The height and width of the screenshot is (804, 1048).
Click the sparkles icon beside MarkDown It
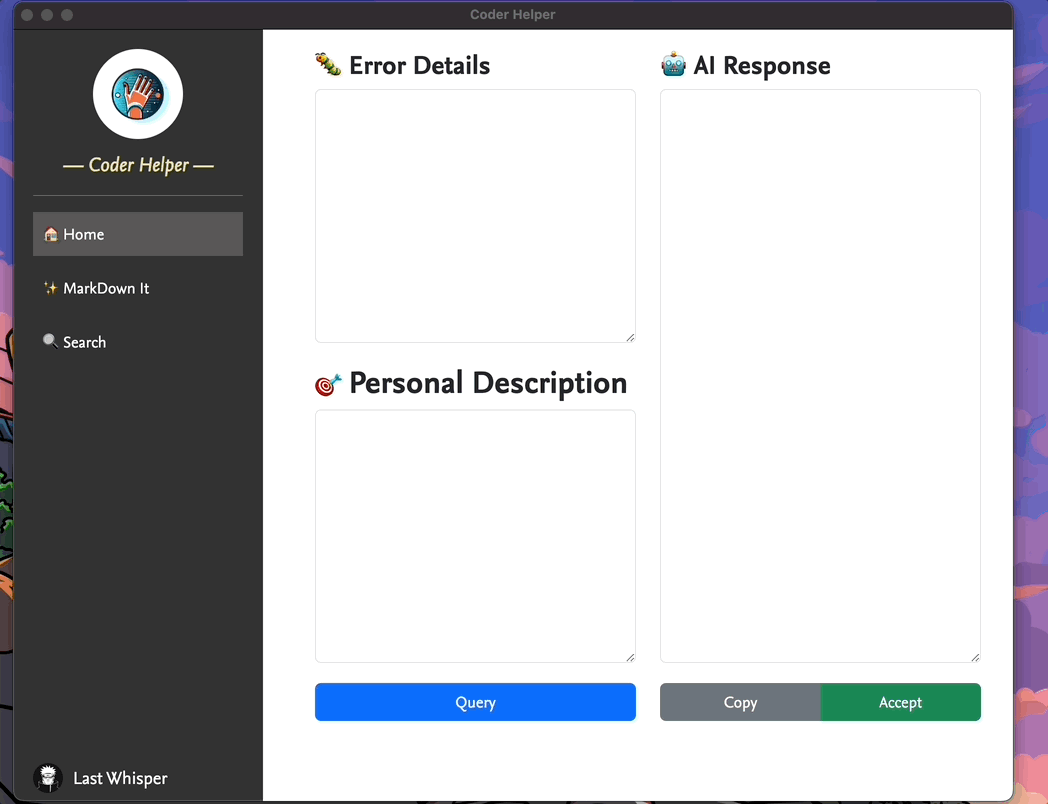[x=51, y=288]
